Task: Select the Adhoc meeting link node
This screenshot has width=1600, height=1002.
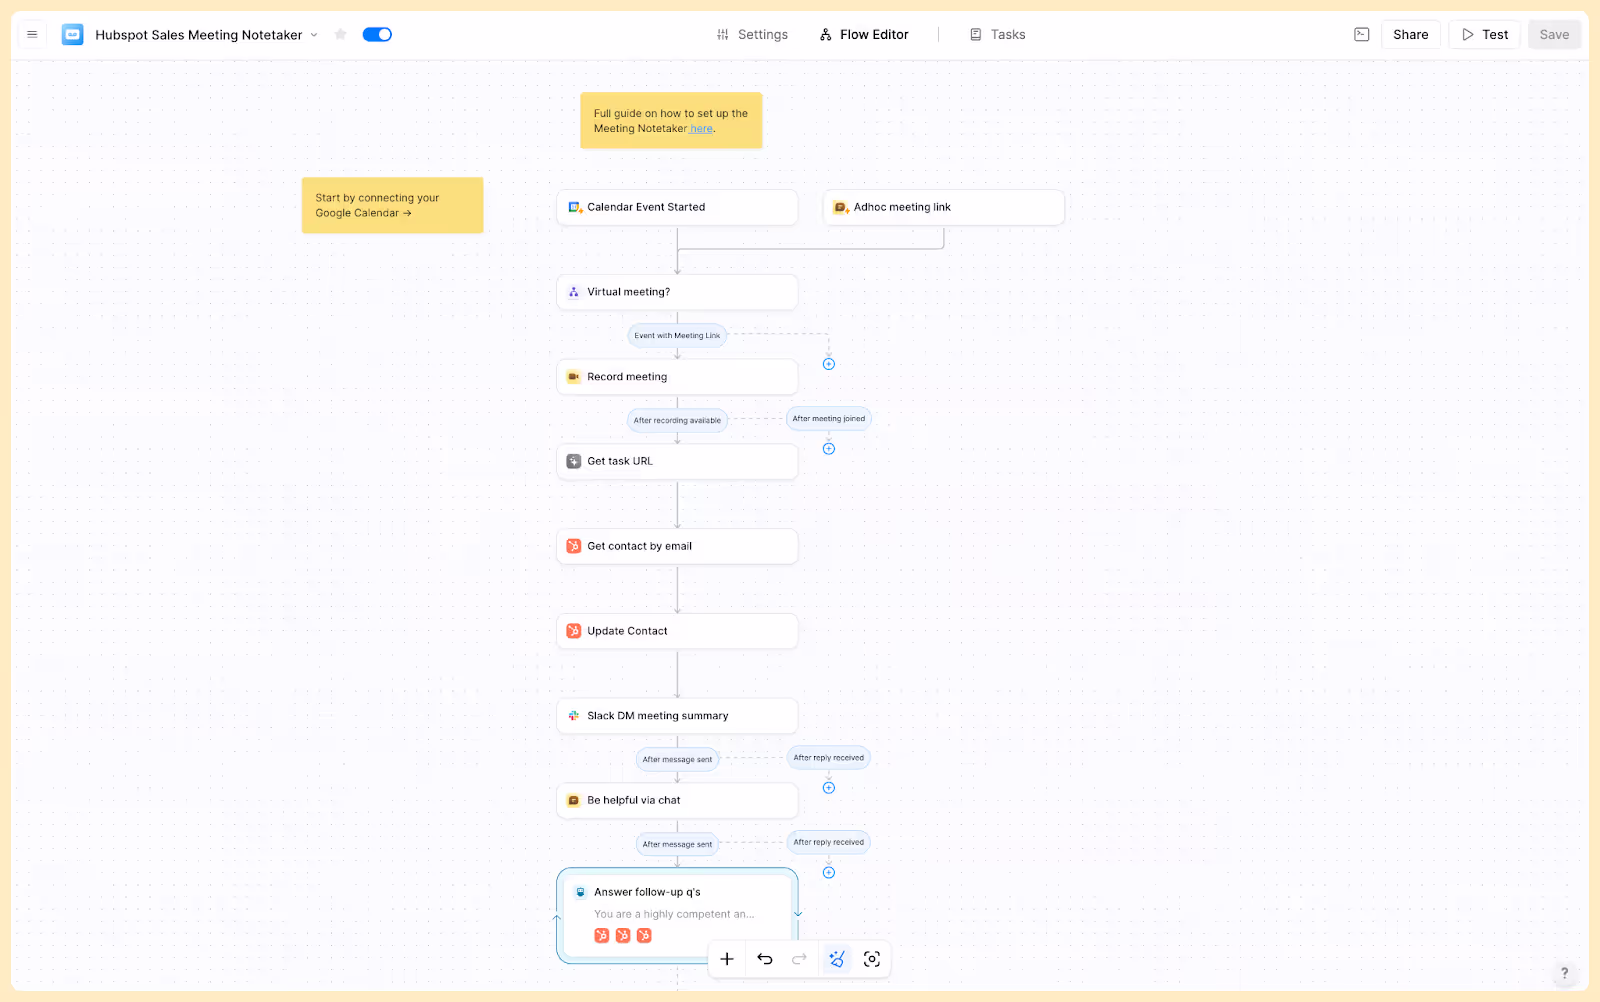Action: tap(944, 207)
